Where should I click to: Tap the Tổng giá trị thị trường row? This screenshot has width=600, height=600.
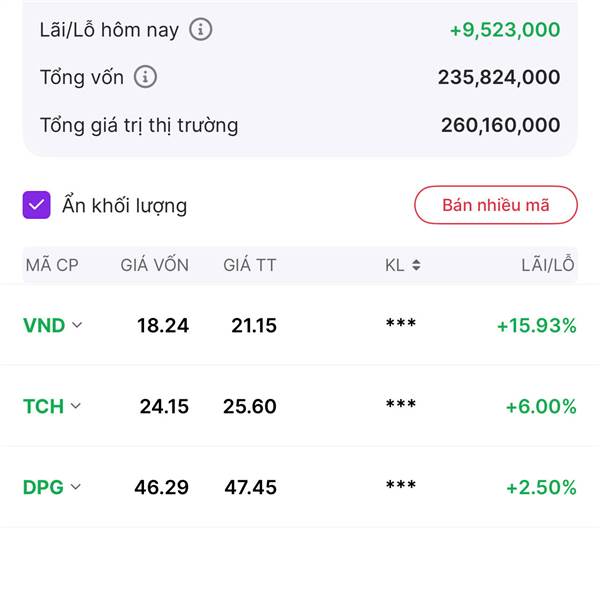(x=300, y=125)
